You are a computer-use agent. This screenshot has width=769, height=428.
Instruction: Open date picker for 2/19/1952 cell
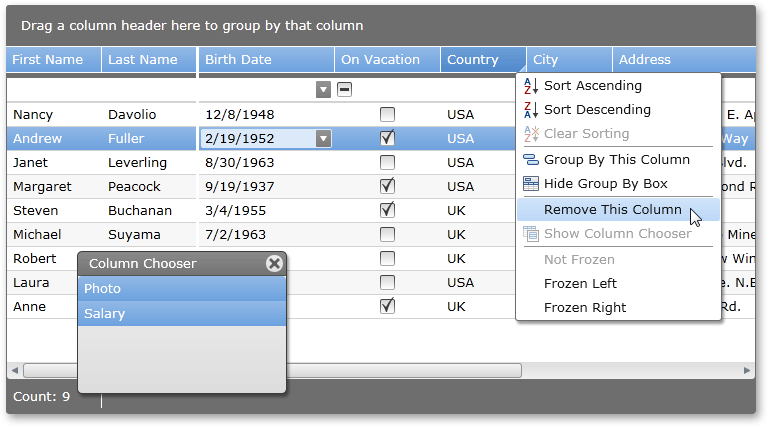tap(323, 139)
